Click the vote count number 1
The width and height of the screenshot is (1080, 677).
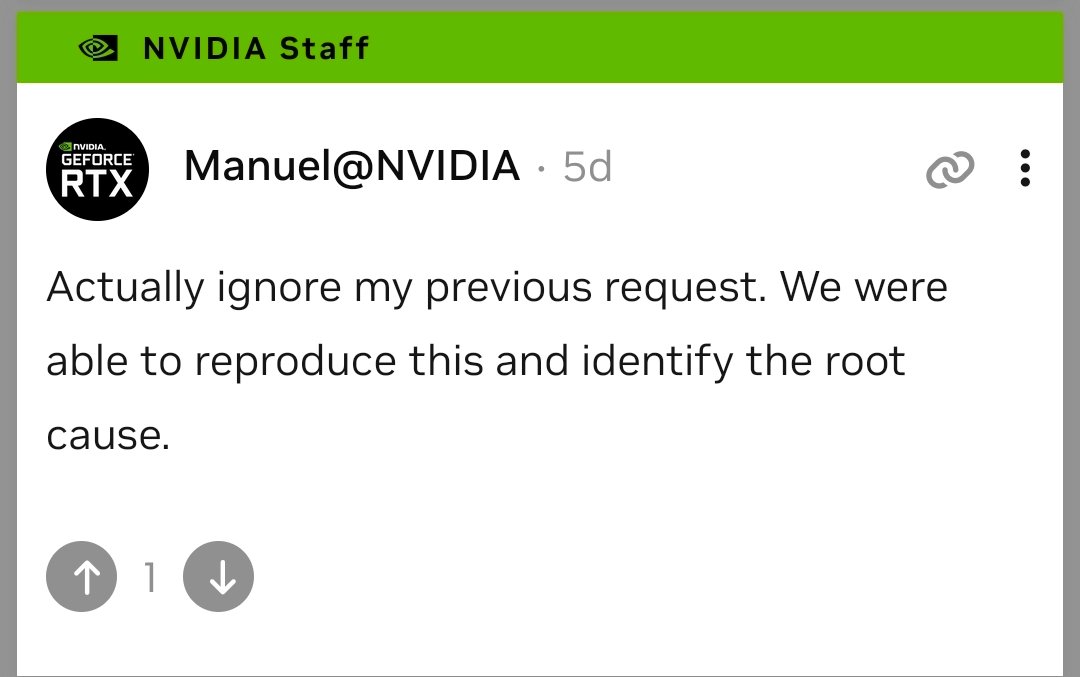pos(150,577)
